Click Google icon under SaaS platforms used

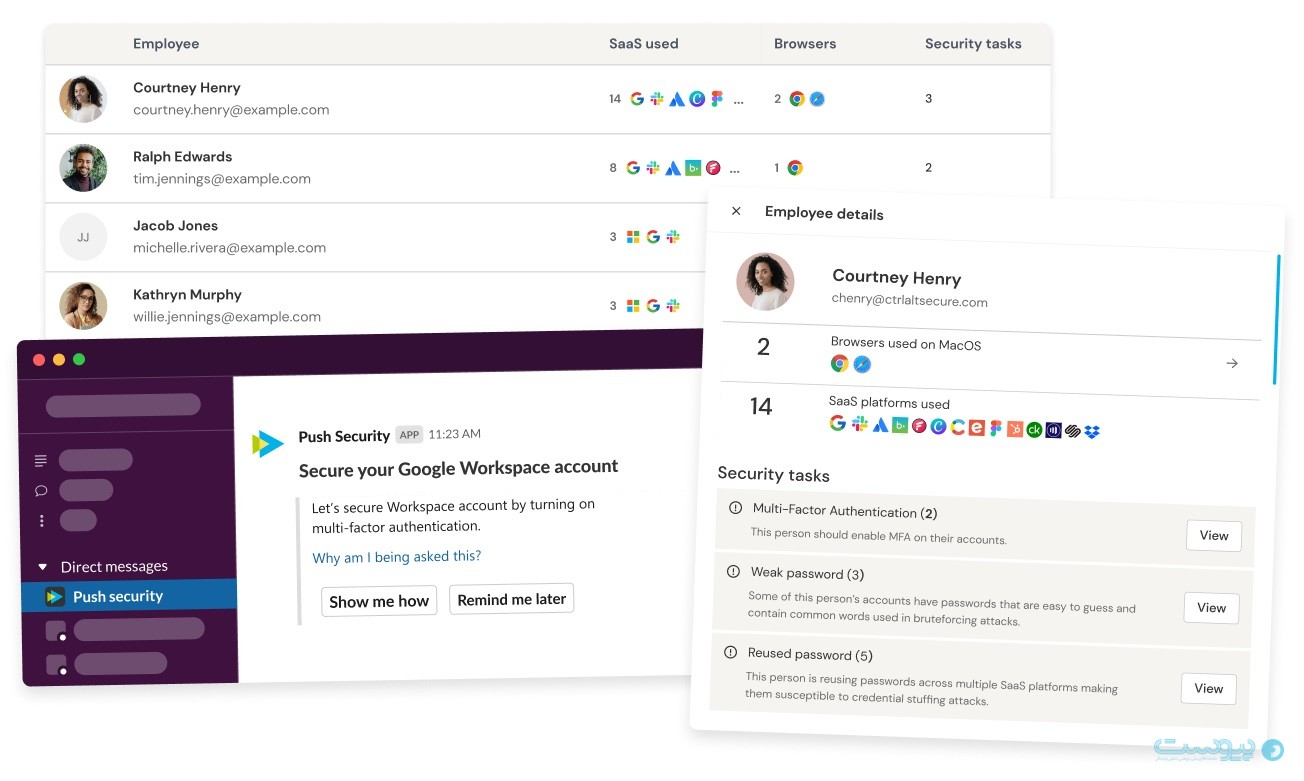pyautogui.click(x=838, y=423)
